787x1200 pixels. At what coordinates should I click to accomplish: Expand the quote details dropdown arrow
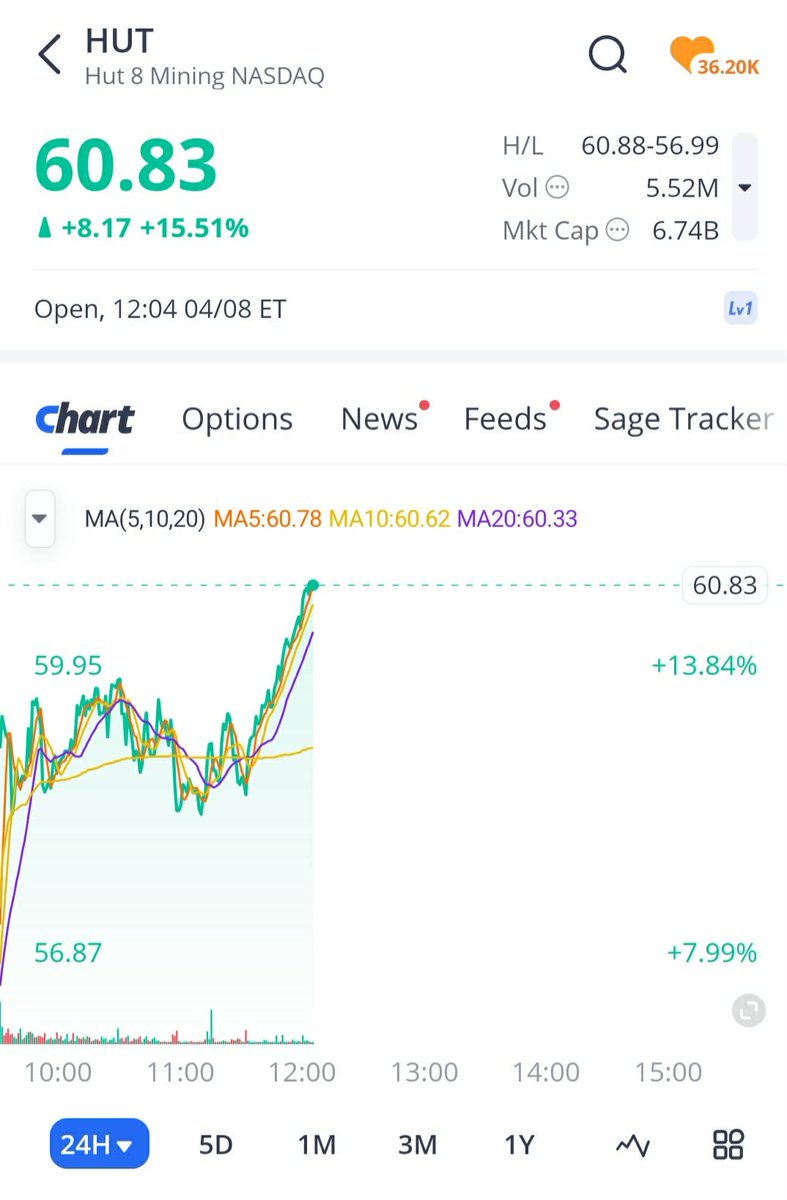tap(745, 187)
